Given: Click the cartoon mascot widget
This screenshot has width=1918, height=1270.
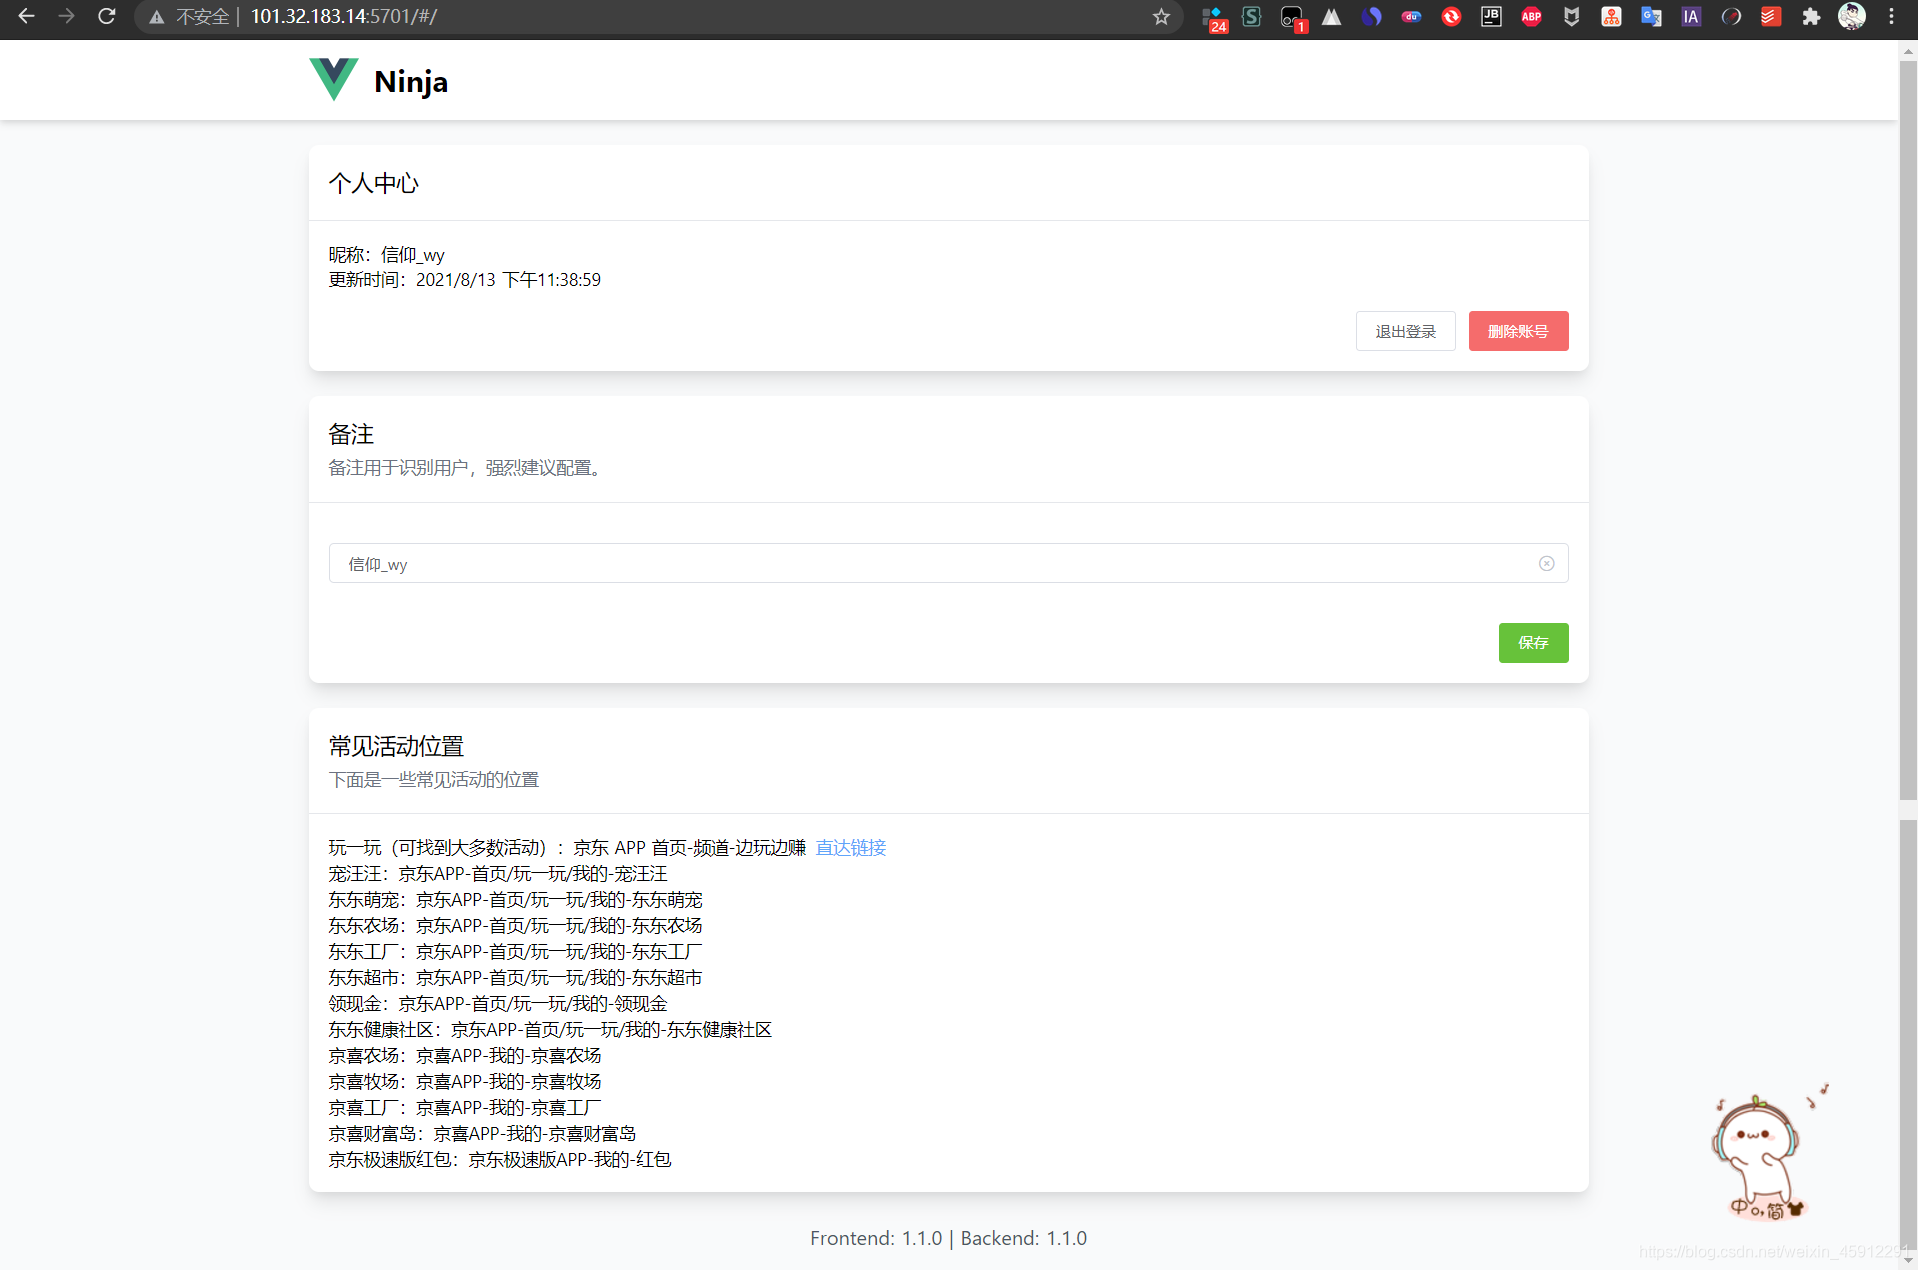Looking at the screenshot, I should tap(1768, 1153).
